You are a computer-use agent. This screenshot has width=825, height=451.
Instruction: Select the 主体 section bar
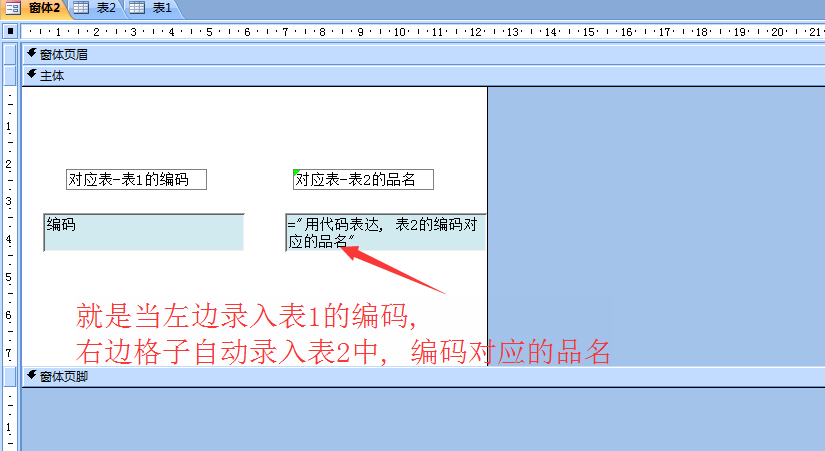[x=424, y=76]
